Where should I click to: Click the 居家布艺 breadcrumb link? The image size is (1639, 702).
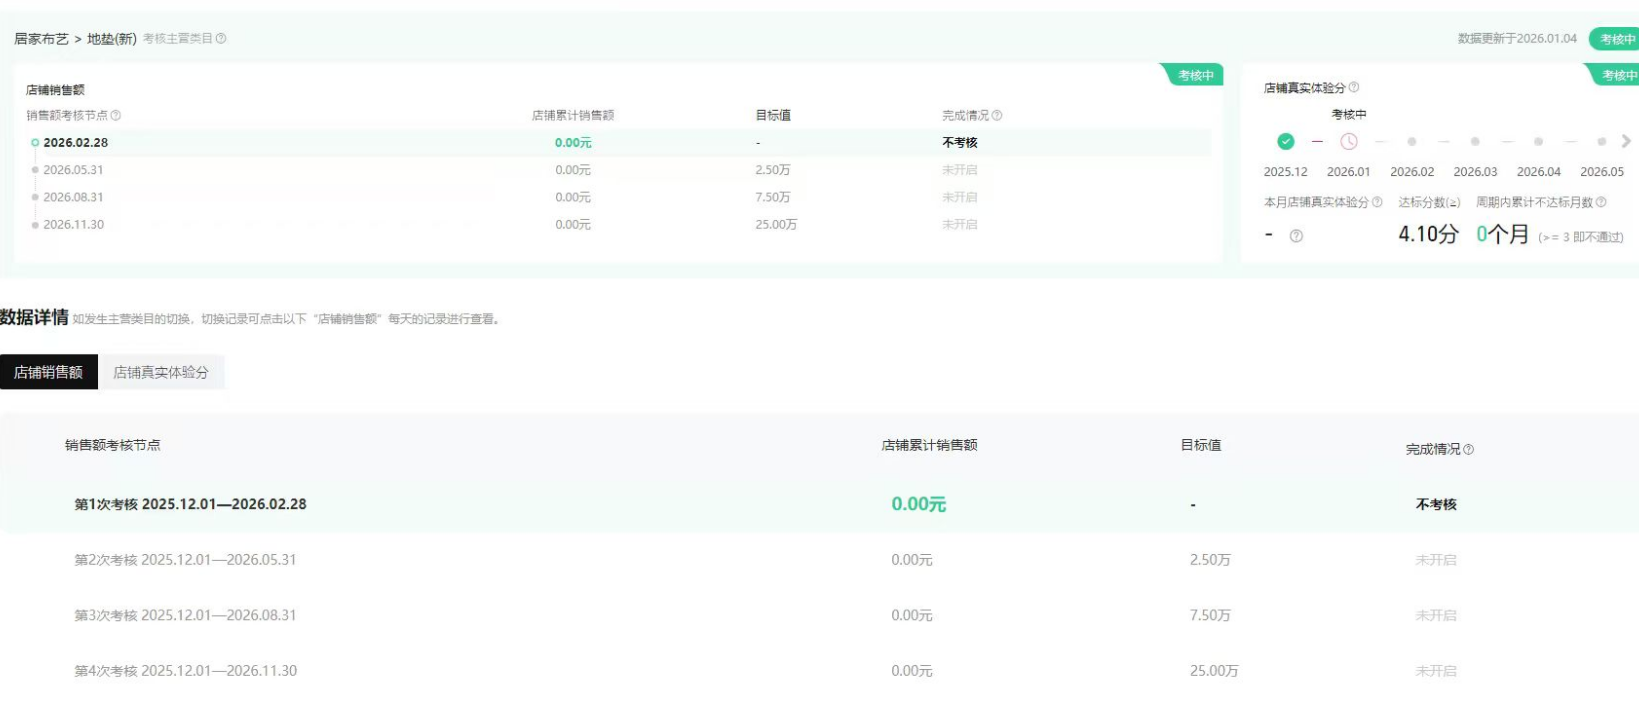pyautogui.click(x=41, y=39)
